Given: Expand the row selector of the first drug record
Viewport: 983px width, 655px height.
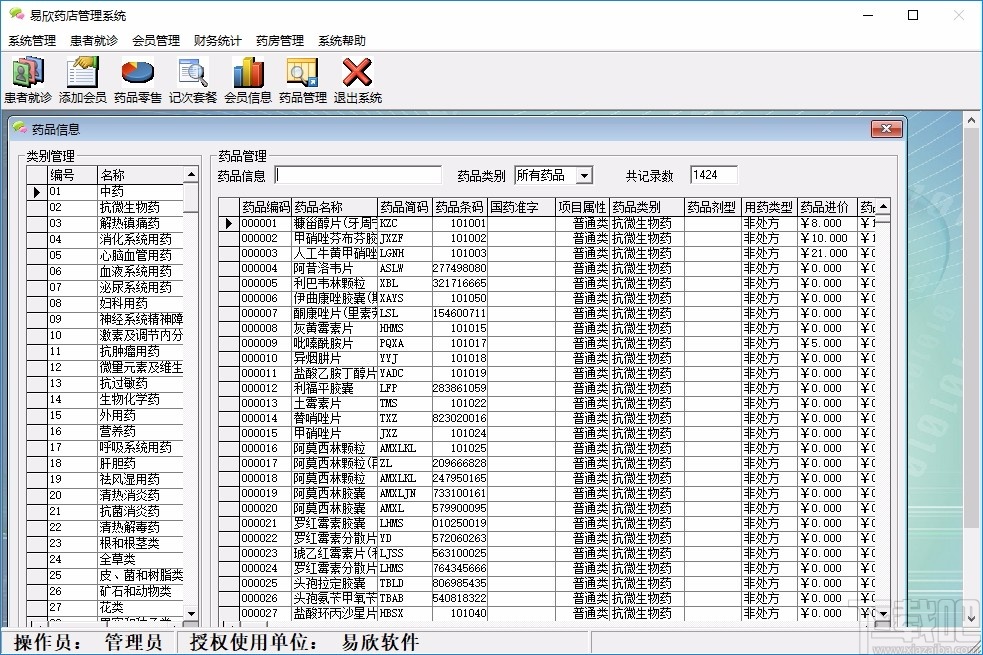Looking at the screenshot, I should (230, 222).
